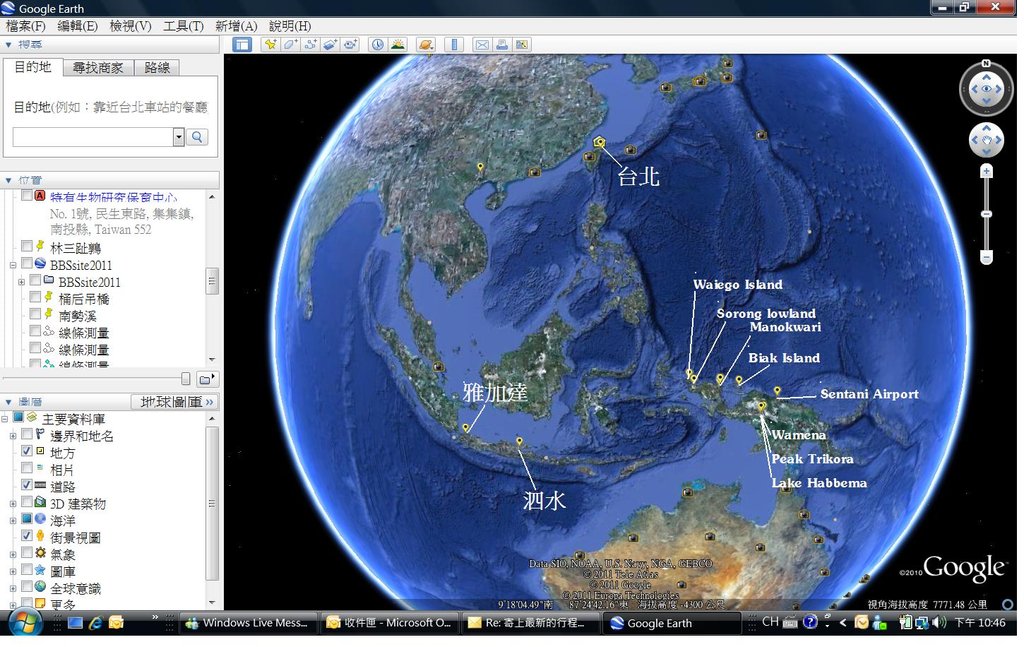The height and width of the screenshot is (647, 1024).
Task: Expand the nested BBSsite2011 folder
Action: pos(22,282)
